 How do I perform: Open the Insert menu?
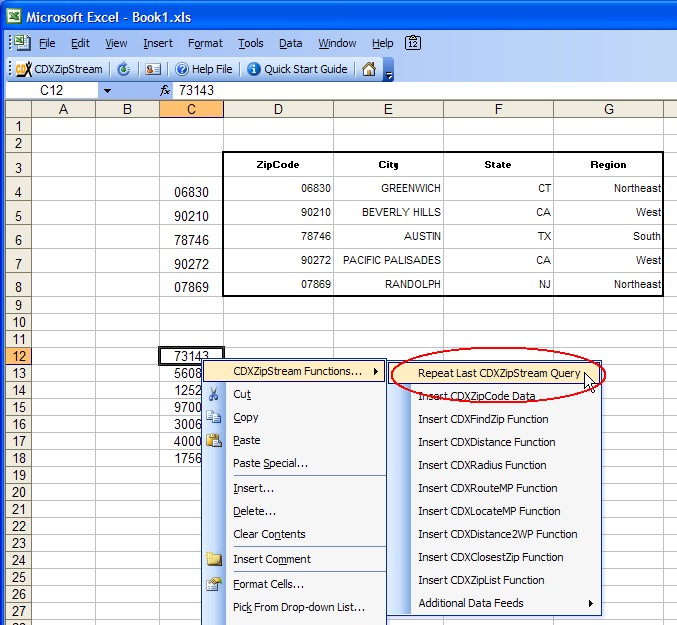(158, 43)
